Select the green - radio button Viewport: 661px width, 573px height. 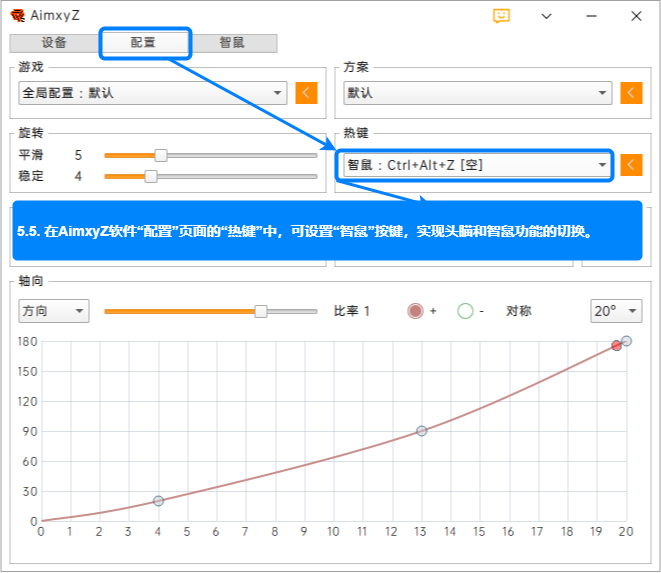(465, 311)
